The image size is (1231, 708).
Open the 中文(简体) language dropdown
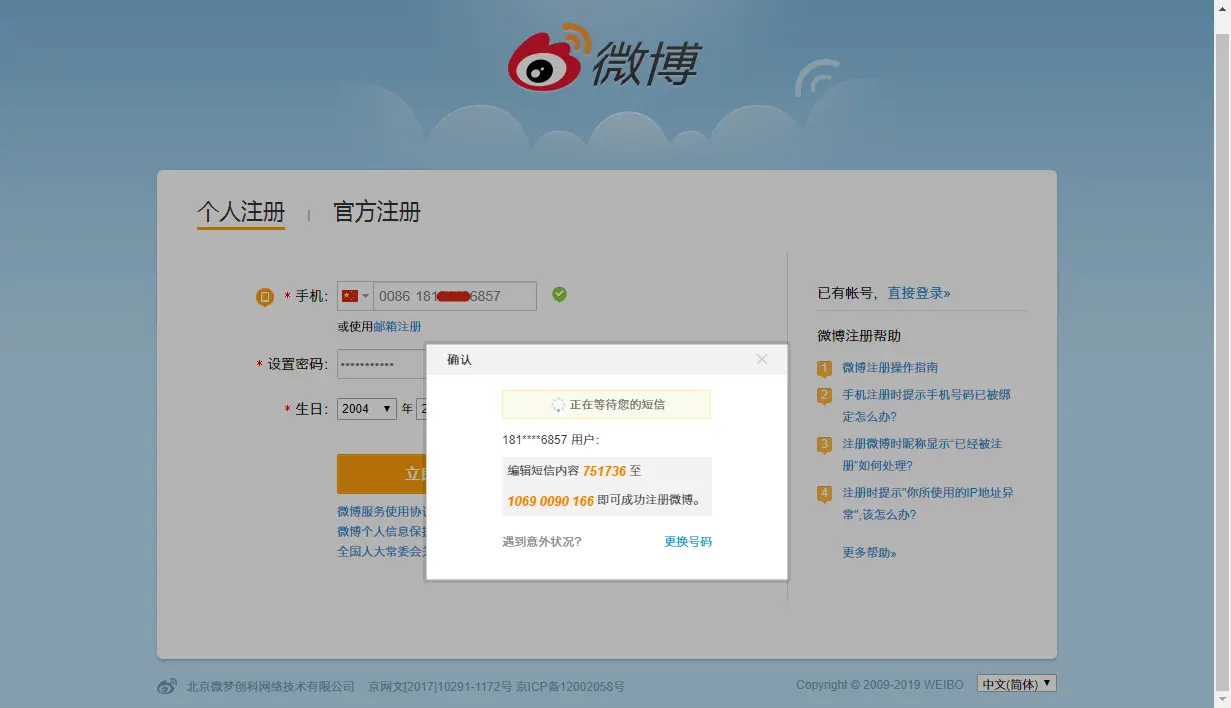pos(1016,684)
